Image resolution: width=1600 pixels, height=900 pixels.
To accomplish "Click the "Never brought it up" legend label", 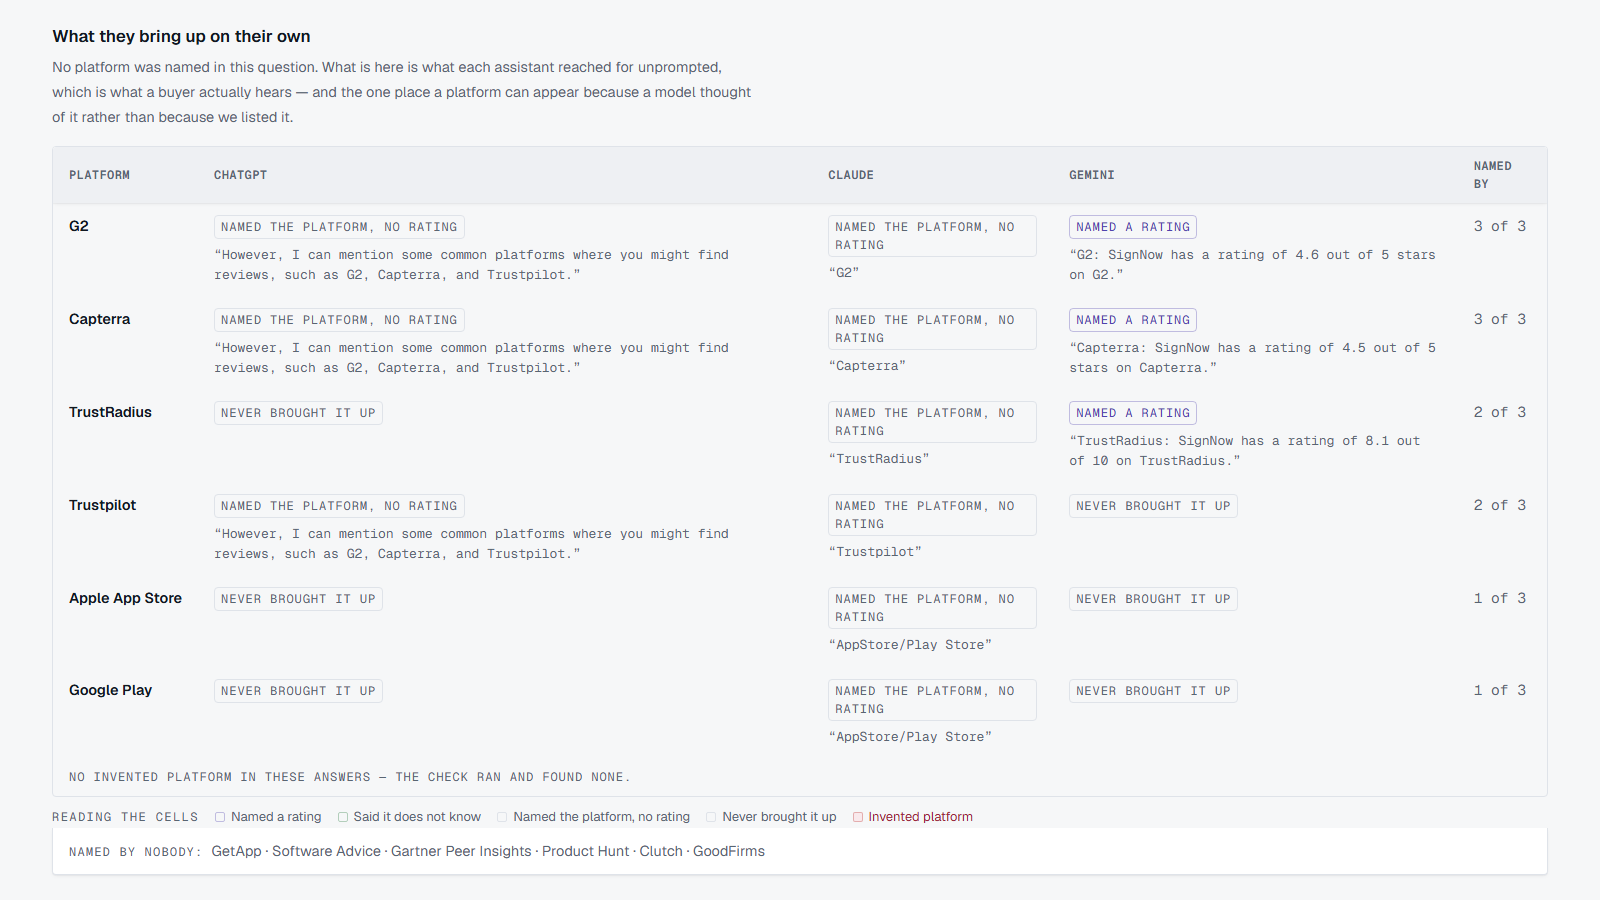I will 779,817.
